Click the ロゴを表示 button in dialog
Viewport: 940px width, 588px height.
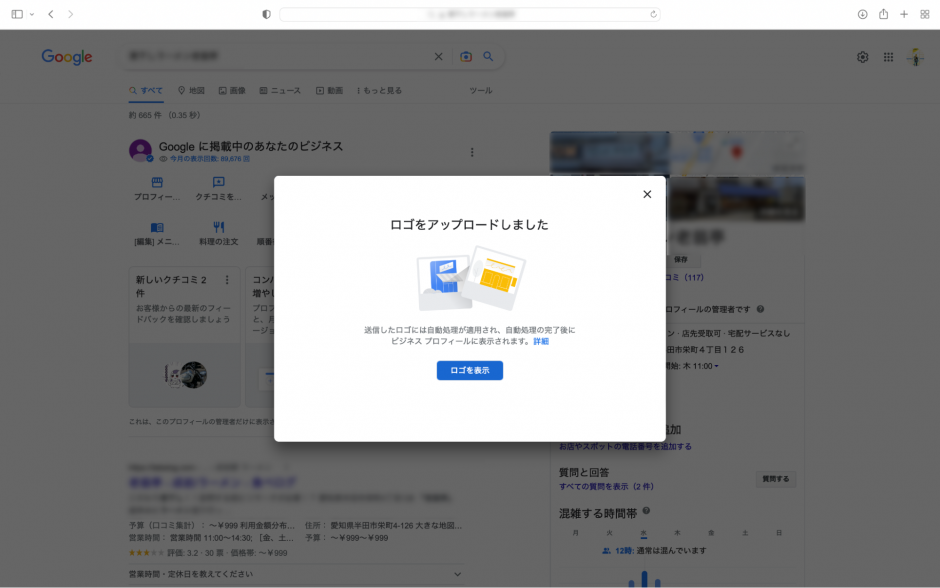point(469,371)
